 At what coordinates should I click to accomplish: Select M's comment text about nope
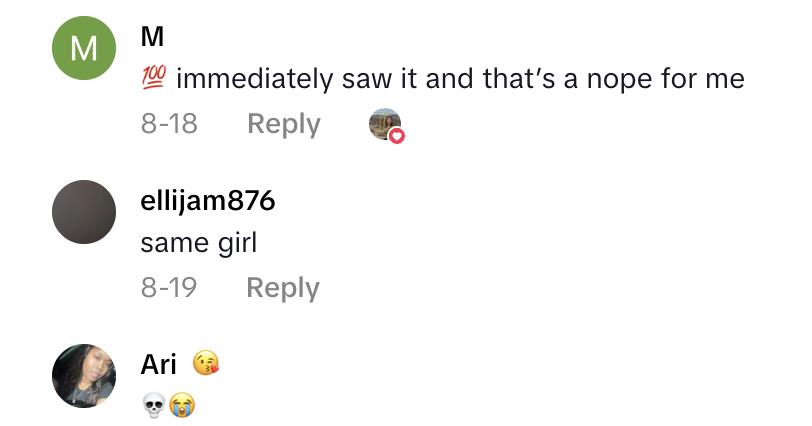(x=460, y=78)
